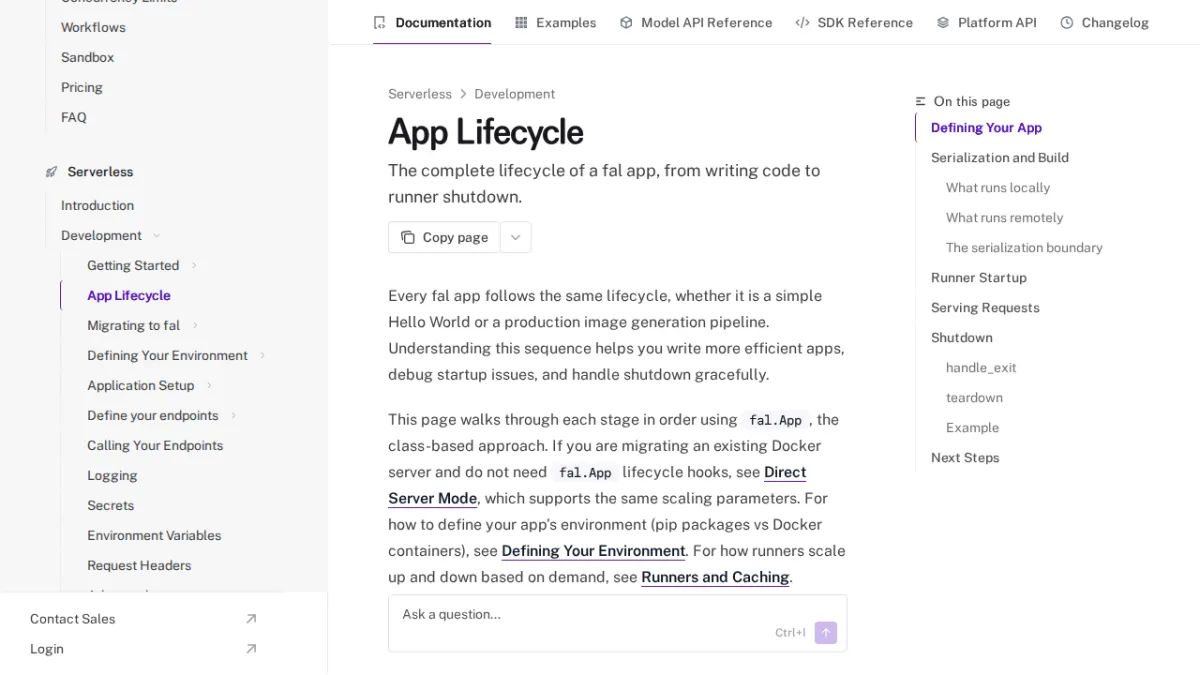Screen dimensions: 1200x675
Task: Click the Contact Sales external arrow icon
Action: [x=251, y=619]
